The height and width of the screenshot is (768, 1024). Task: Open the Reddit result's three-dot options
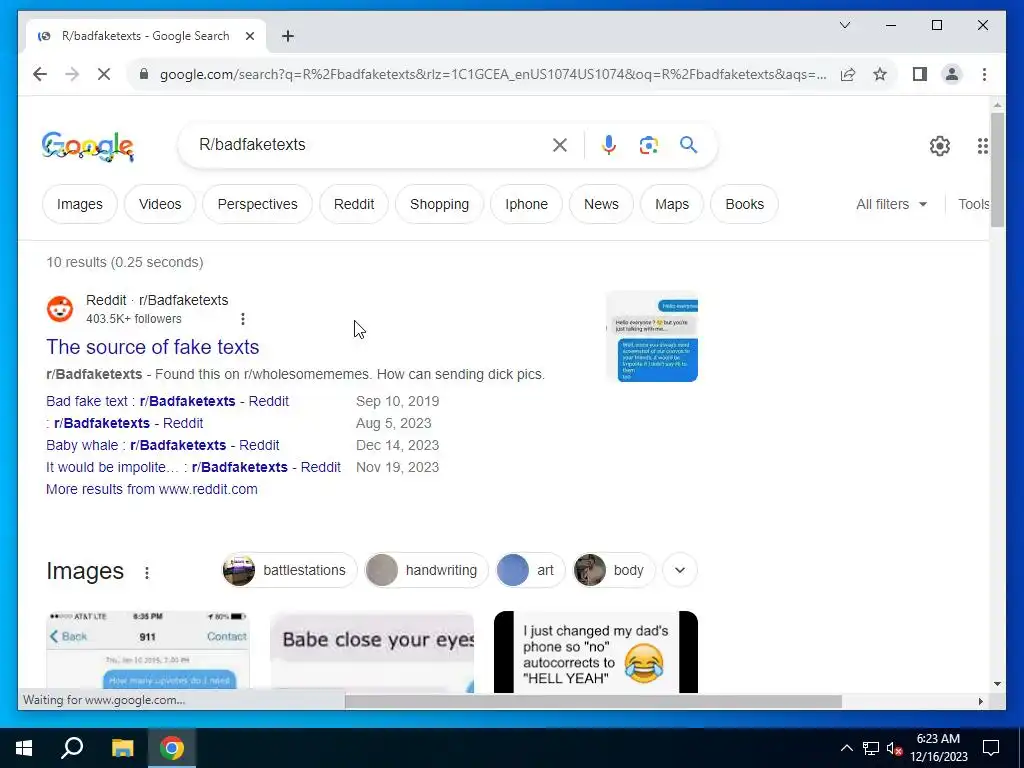pos(243,319)
